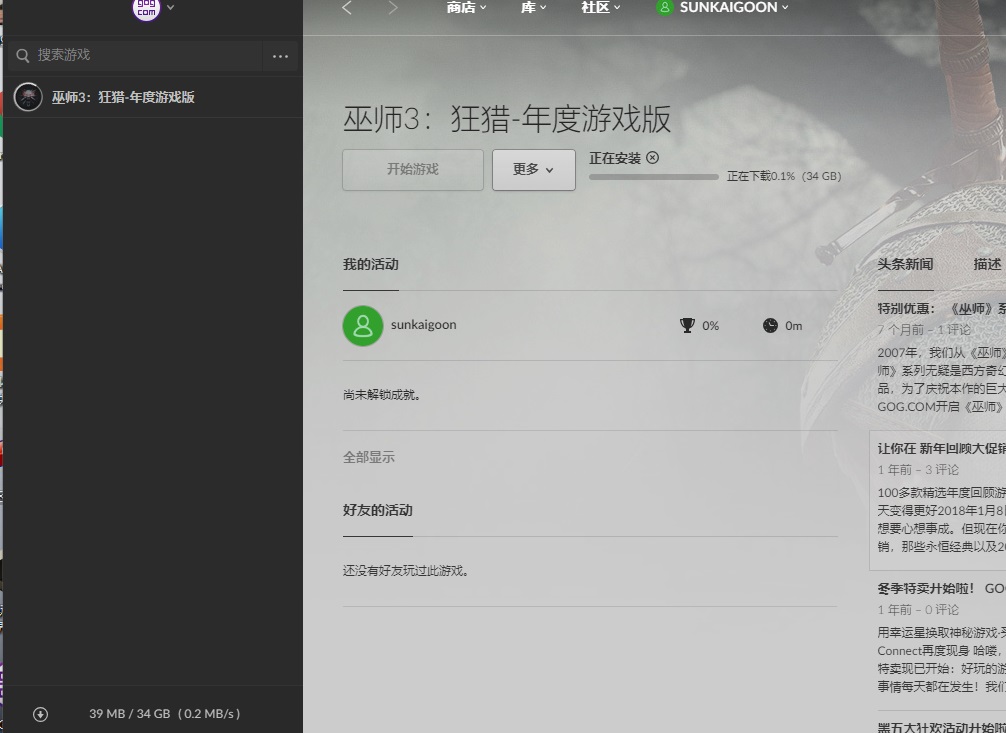The width and height of the screenshot is (1006, 733).
Task: Open the 更多 dropdown button
Action: click(534, 169)
